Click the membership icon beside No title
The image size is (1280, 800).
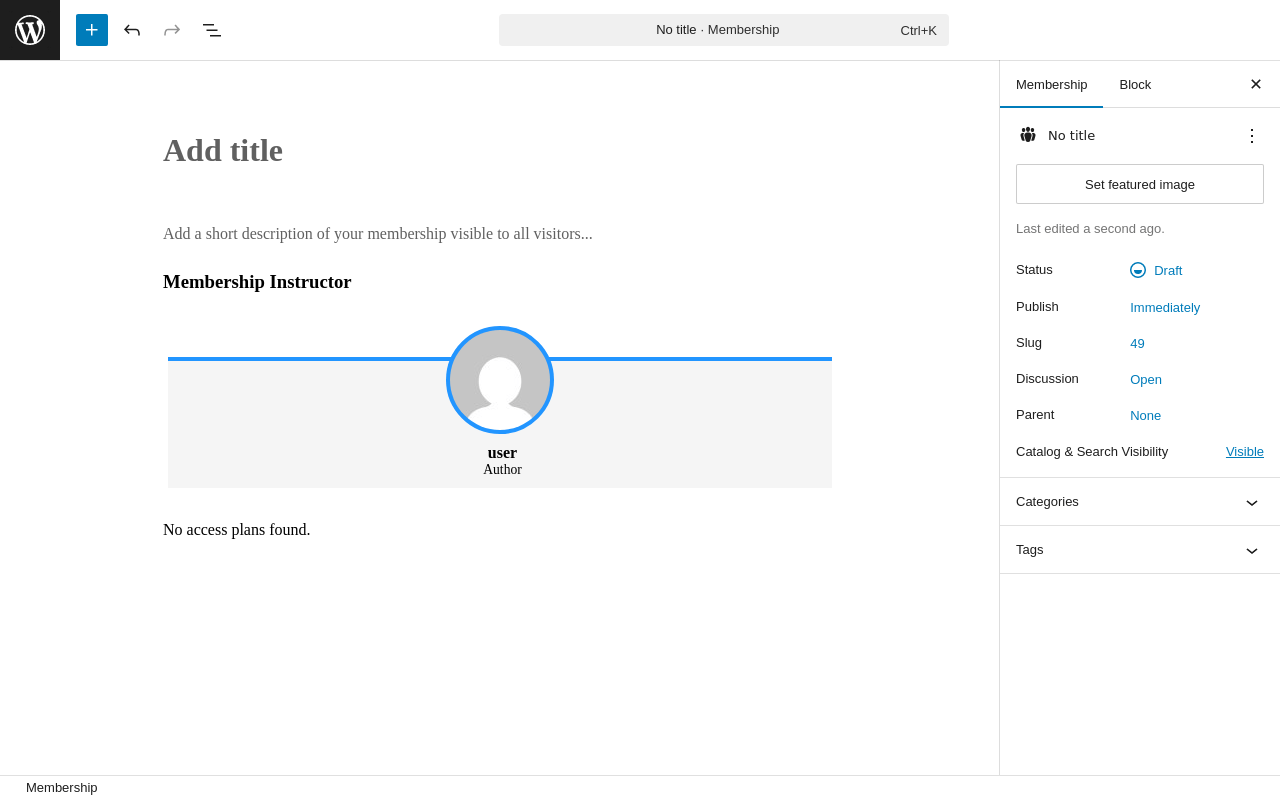coord(1027,135)
